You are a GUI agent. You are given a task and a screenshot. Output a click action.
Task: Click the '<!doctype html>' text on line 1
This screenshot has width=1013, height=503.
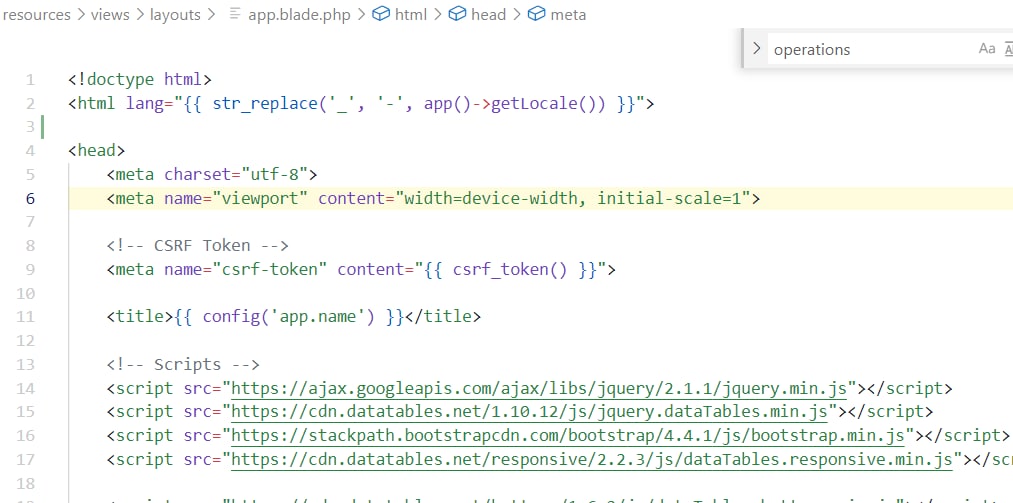pos(140,79)
